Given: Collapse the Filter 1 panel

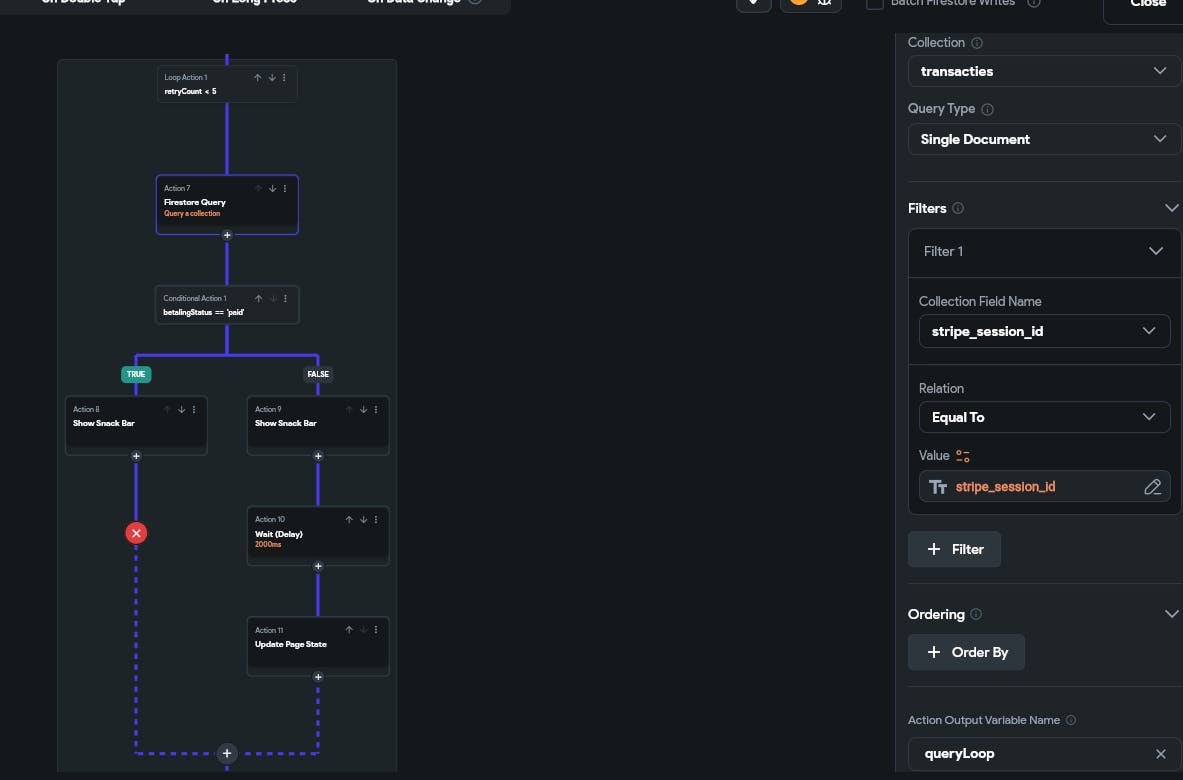Looking at the screenshot, I should [x=1156, y=251].
